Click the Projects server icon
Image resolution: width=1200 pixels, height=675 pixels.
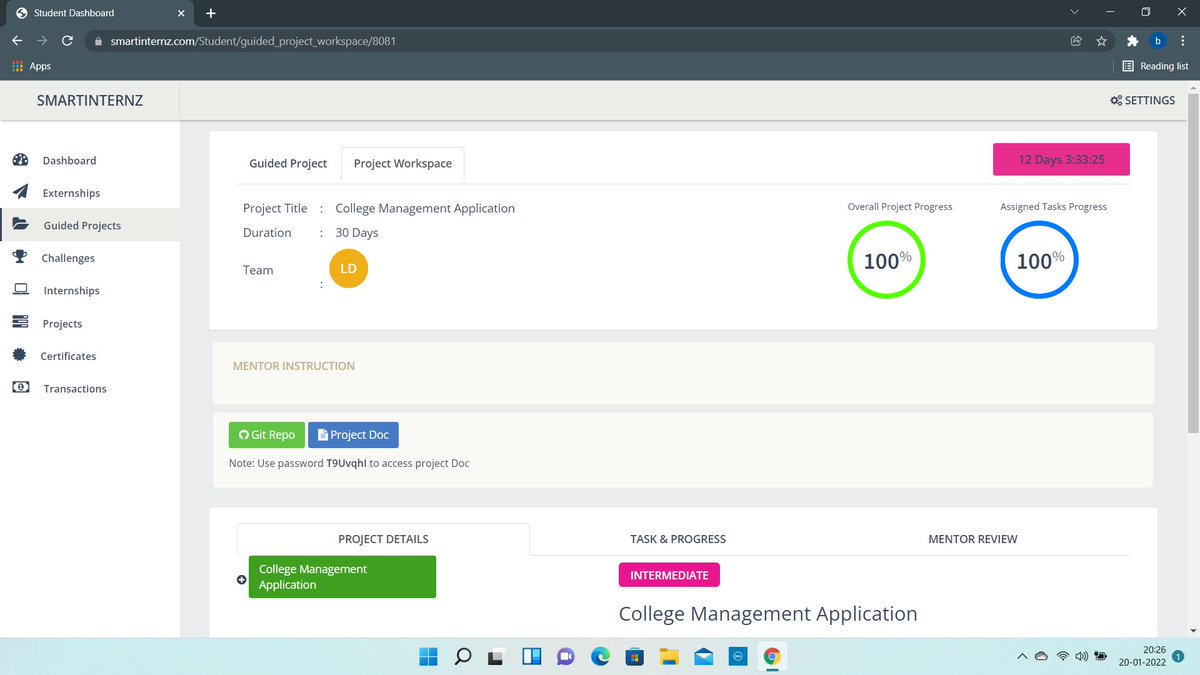[20, 323]
